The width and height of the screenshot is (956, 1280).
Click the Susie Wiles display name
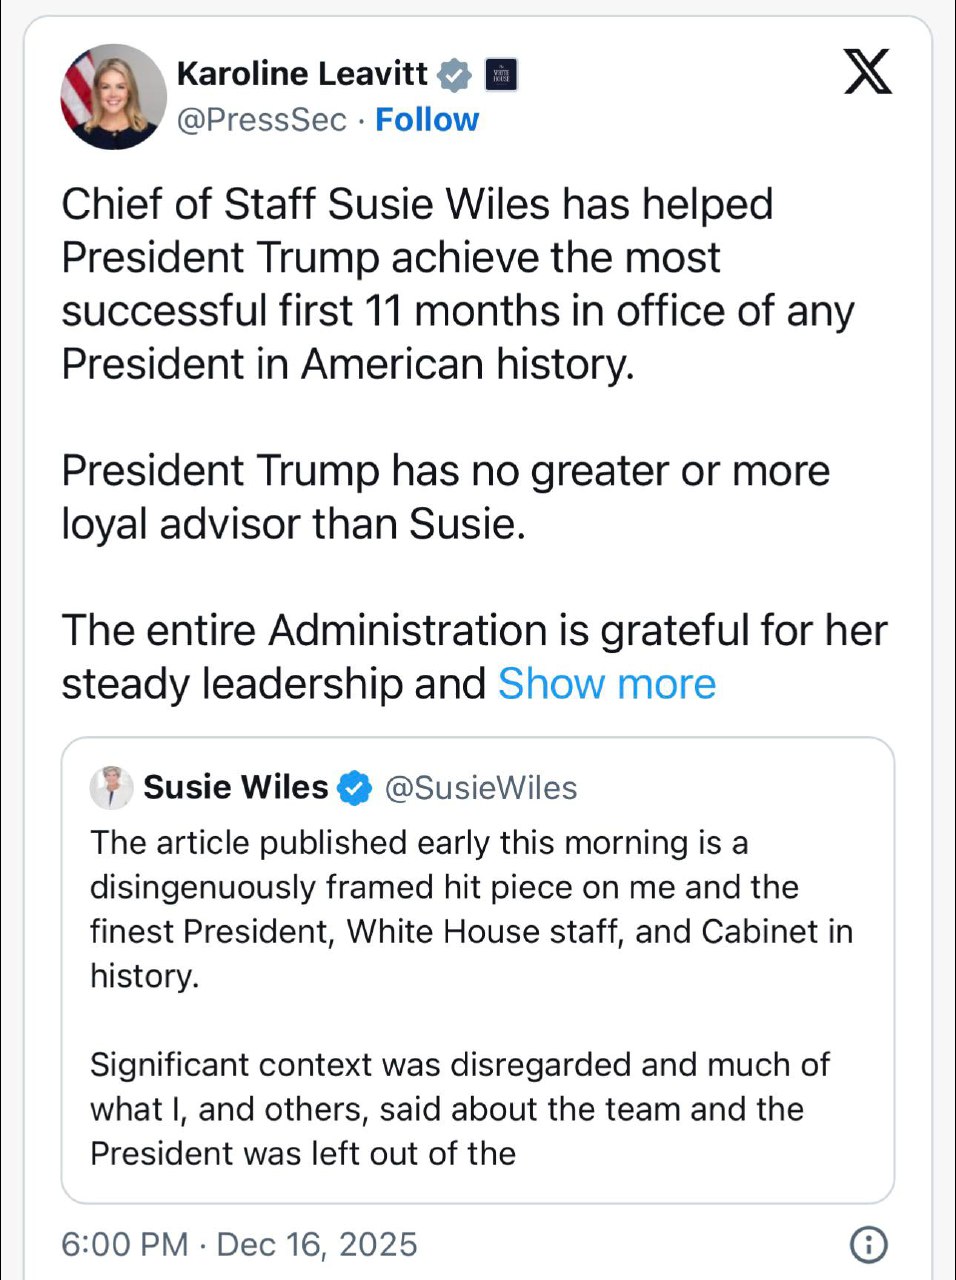pyautogui.click(x=236, y=788)
